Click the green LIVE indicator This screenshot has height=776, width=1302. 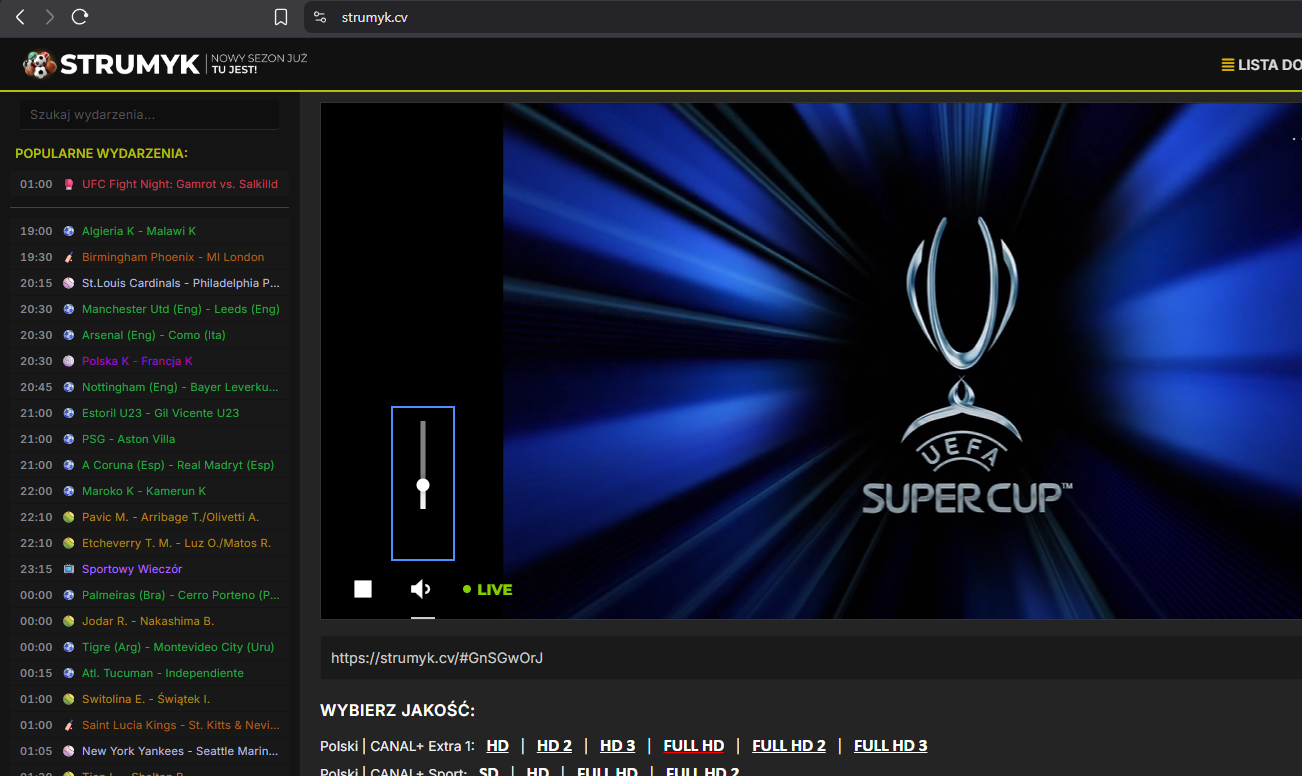coord(488,590)
